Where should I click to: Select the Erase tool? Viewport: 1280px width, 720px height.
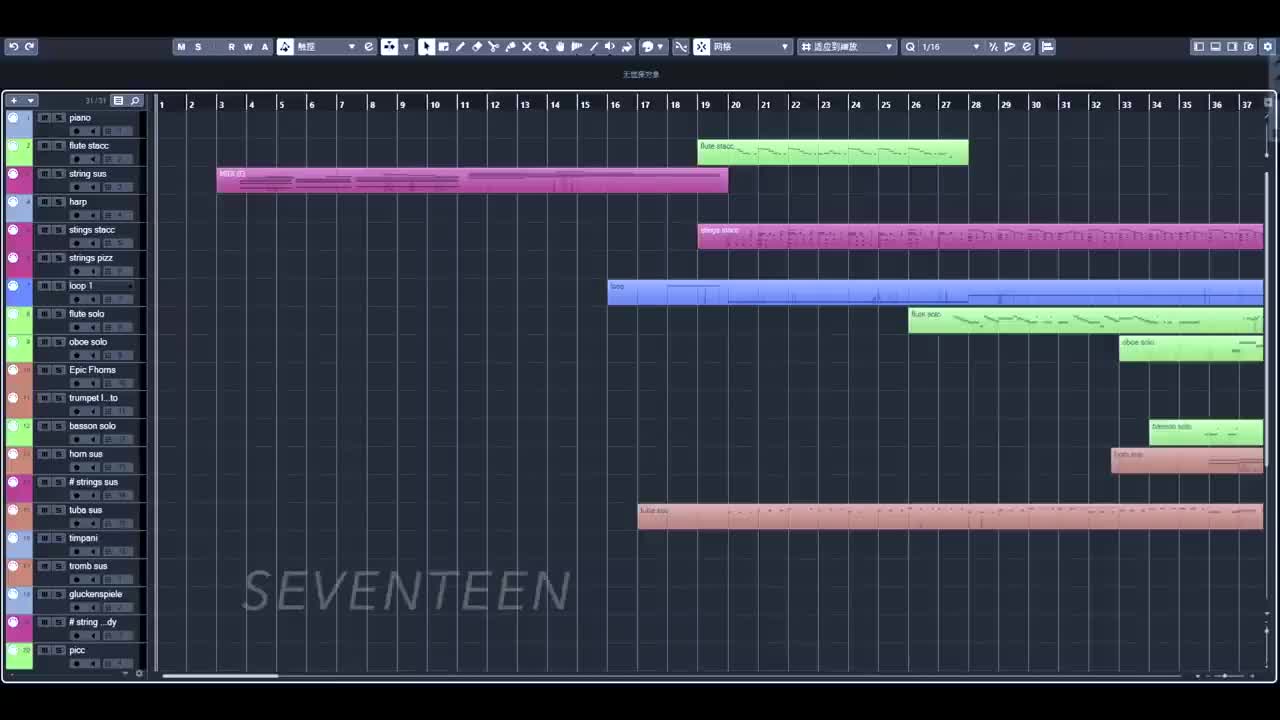click(477, 46)
